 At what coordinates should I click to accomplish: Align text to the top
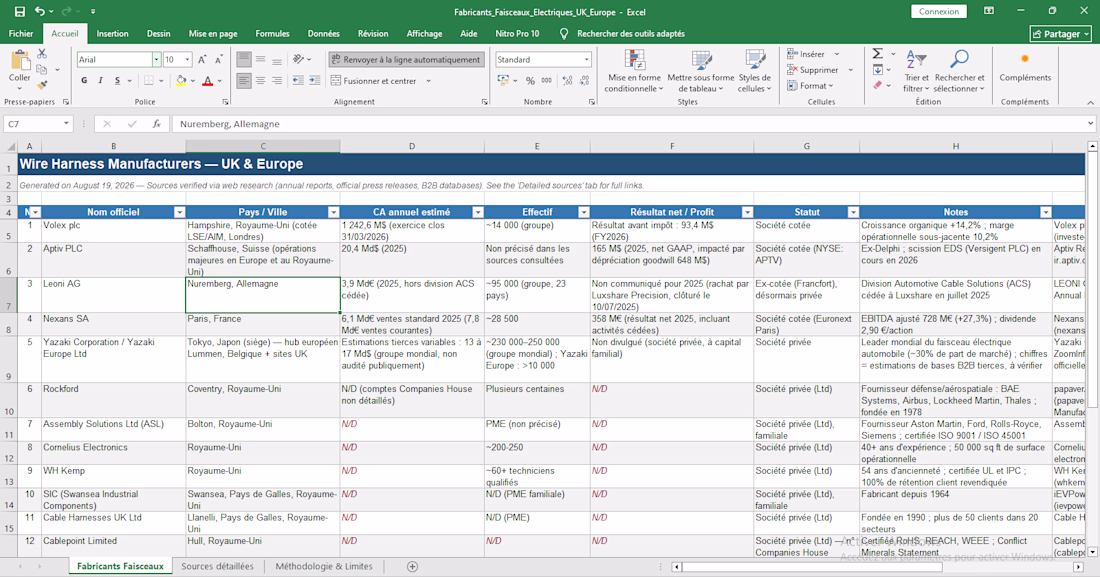click(x=243, y=60)
